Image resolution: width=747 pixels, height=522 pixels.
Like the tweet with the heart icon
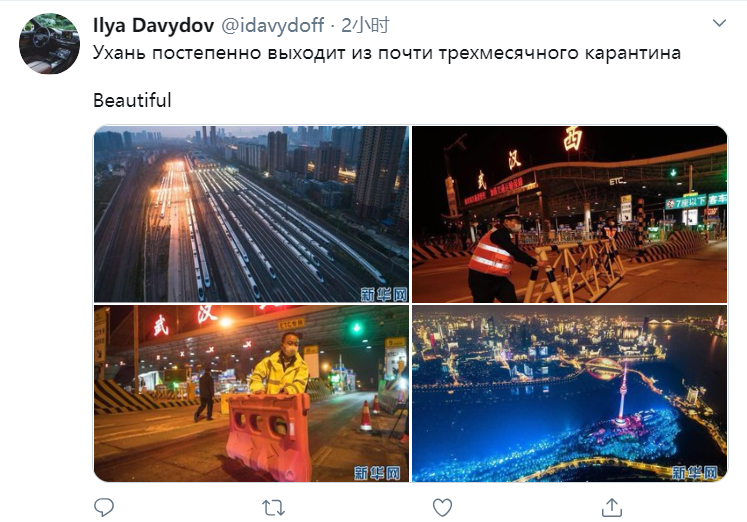[442, 508]
